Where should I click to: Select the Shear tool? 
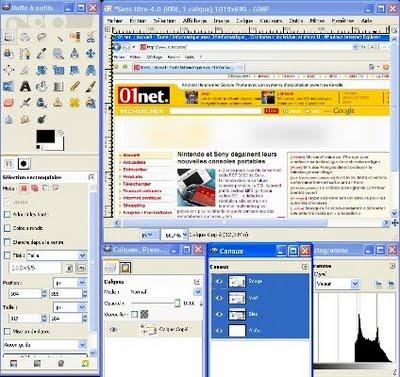[74, 70]
